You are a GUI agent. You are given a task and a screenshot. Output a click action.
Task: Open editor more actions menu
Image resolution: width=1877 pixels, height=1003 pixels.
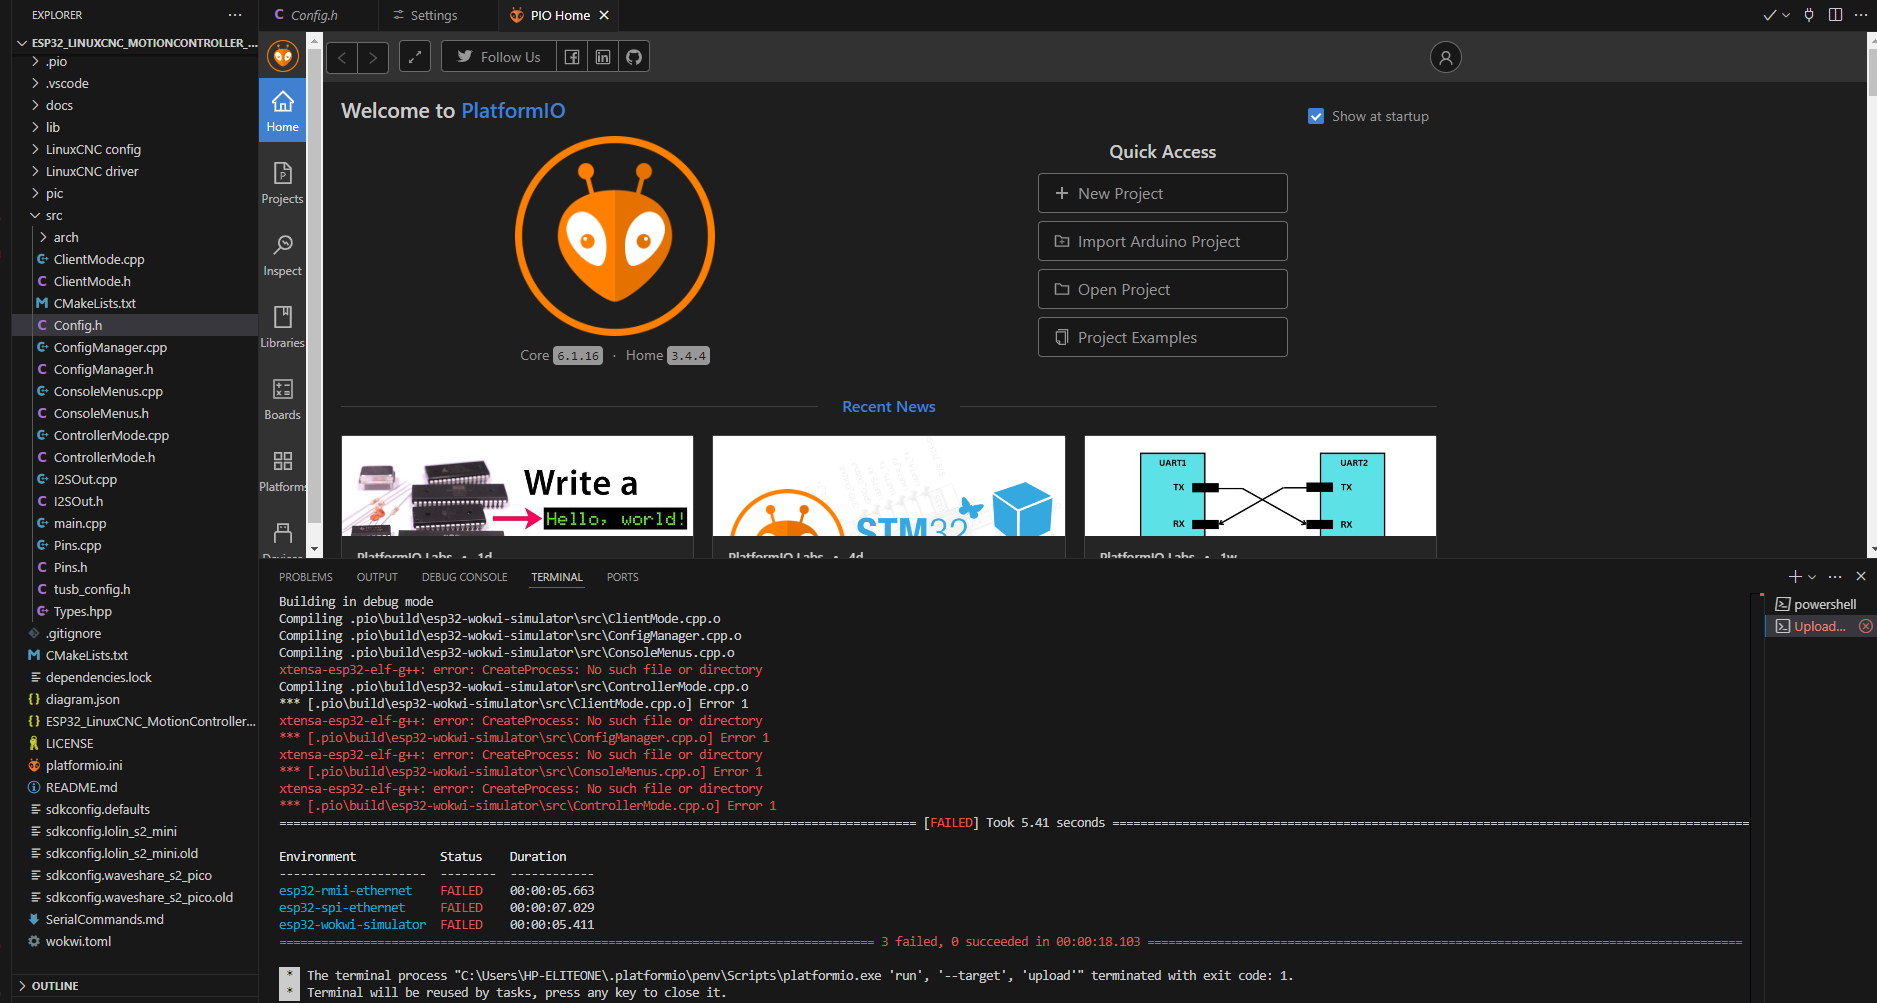1861,15
